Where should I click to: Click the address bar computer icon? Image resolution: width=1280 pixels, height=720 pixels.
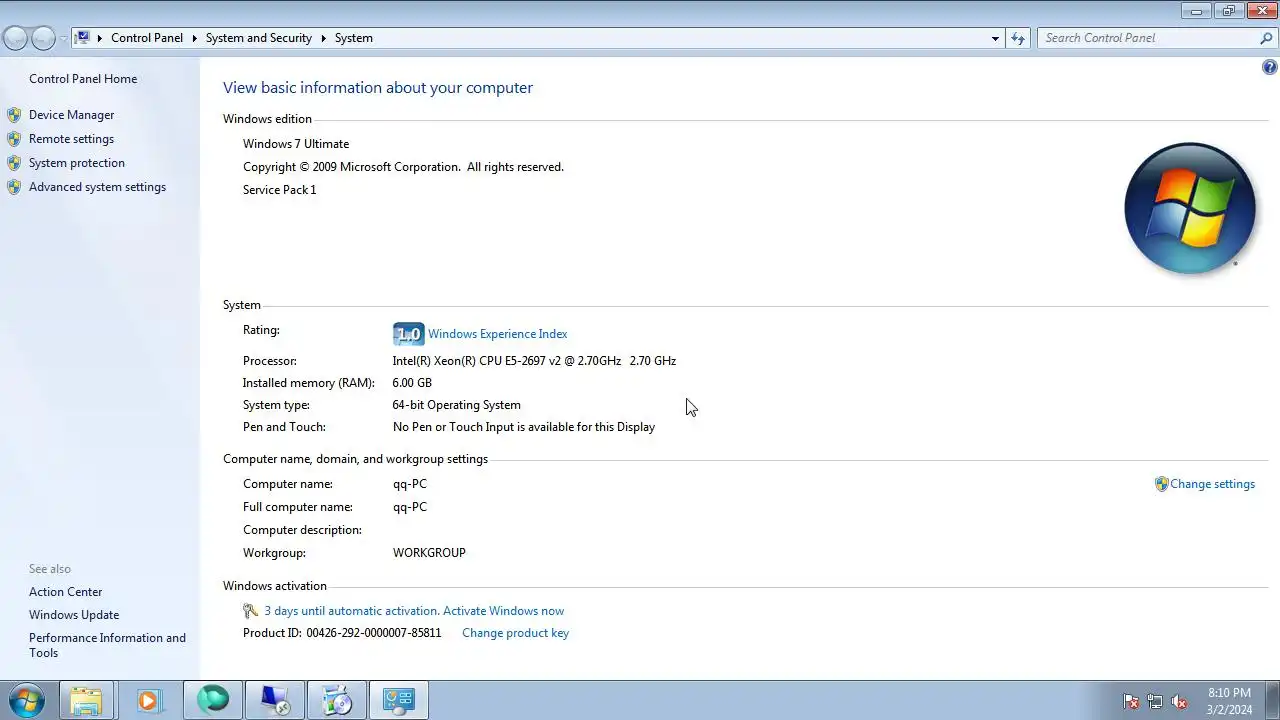pyautogui.click(x=83, y=38)
